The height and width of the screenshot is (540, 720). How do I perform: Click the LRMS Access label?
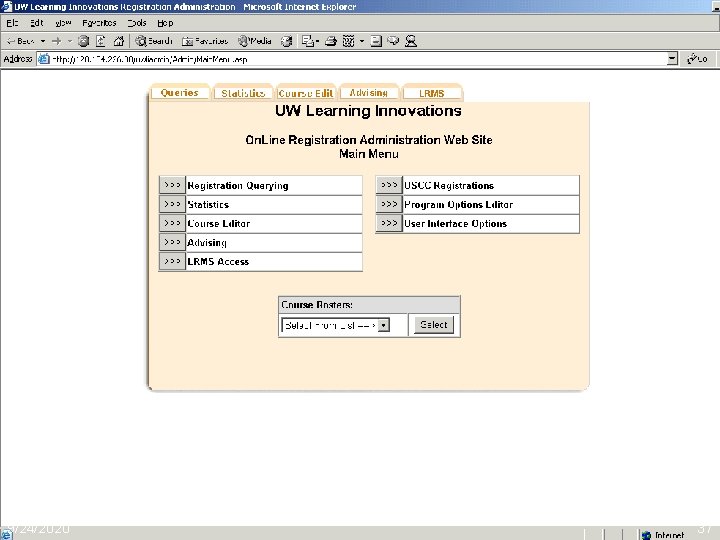pos(218,262)
